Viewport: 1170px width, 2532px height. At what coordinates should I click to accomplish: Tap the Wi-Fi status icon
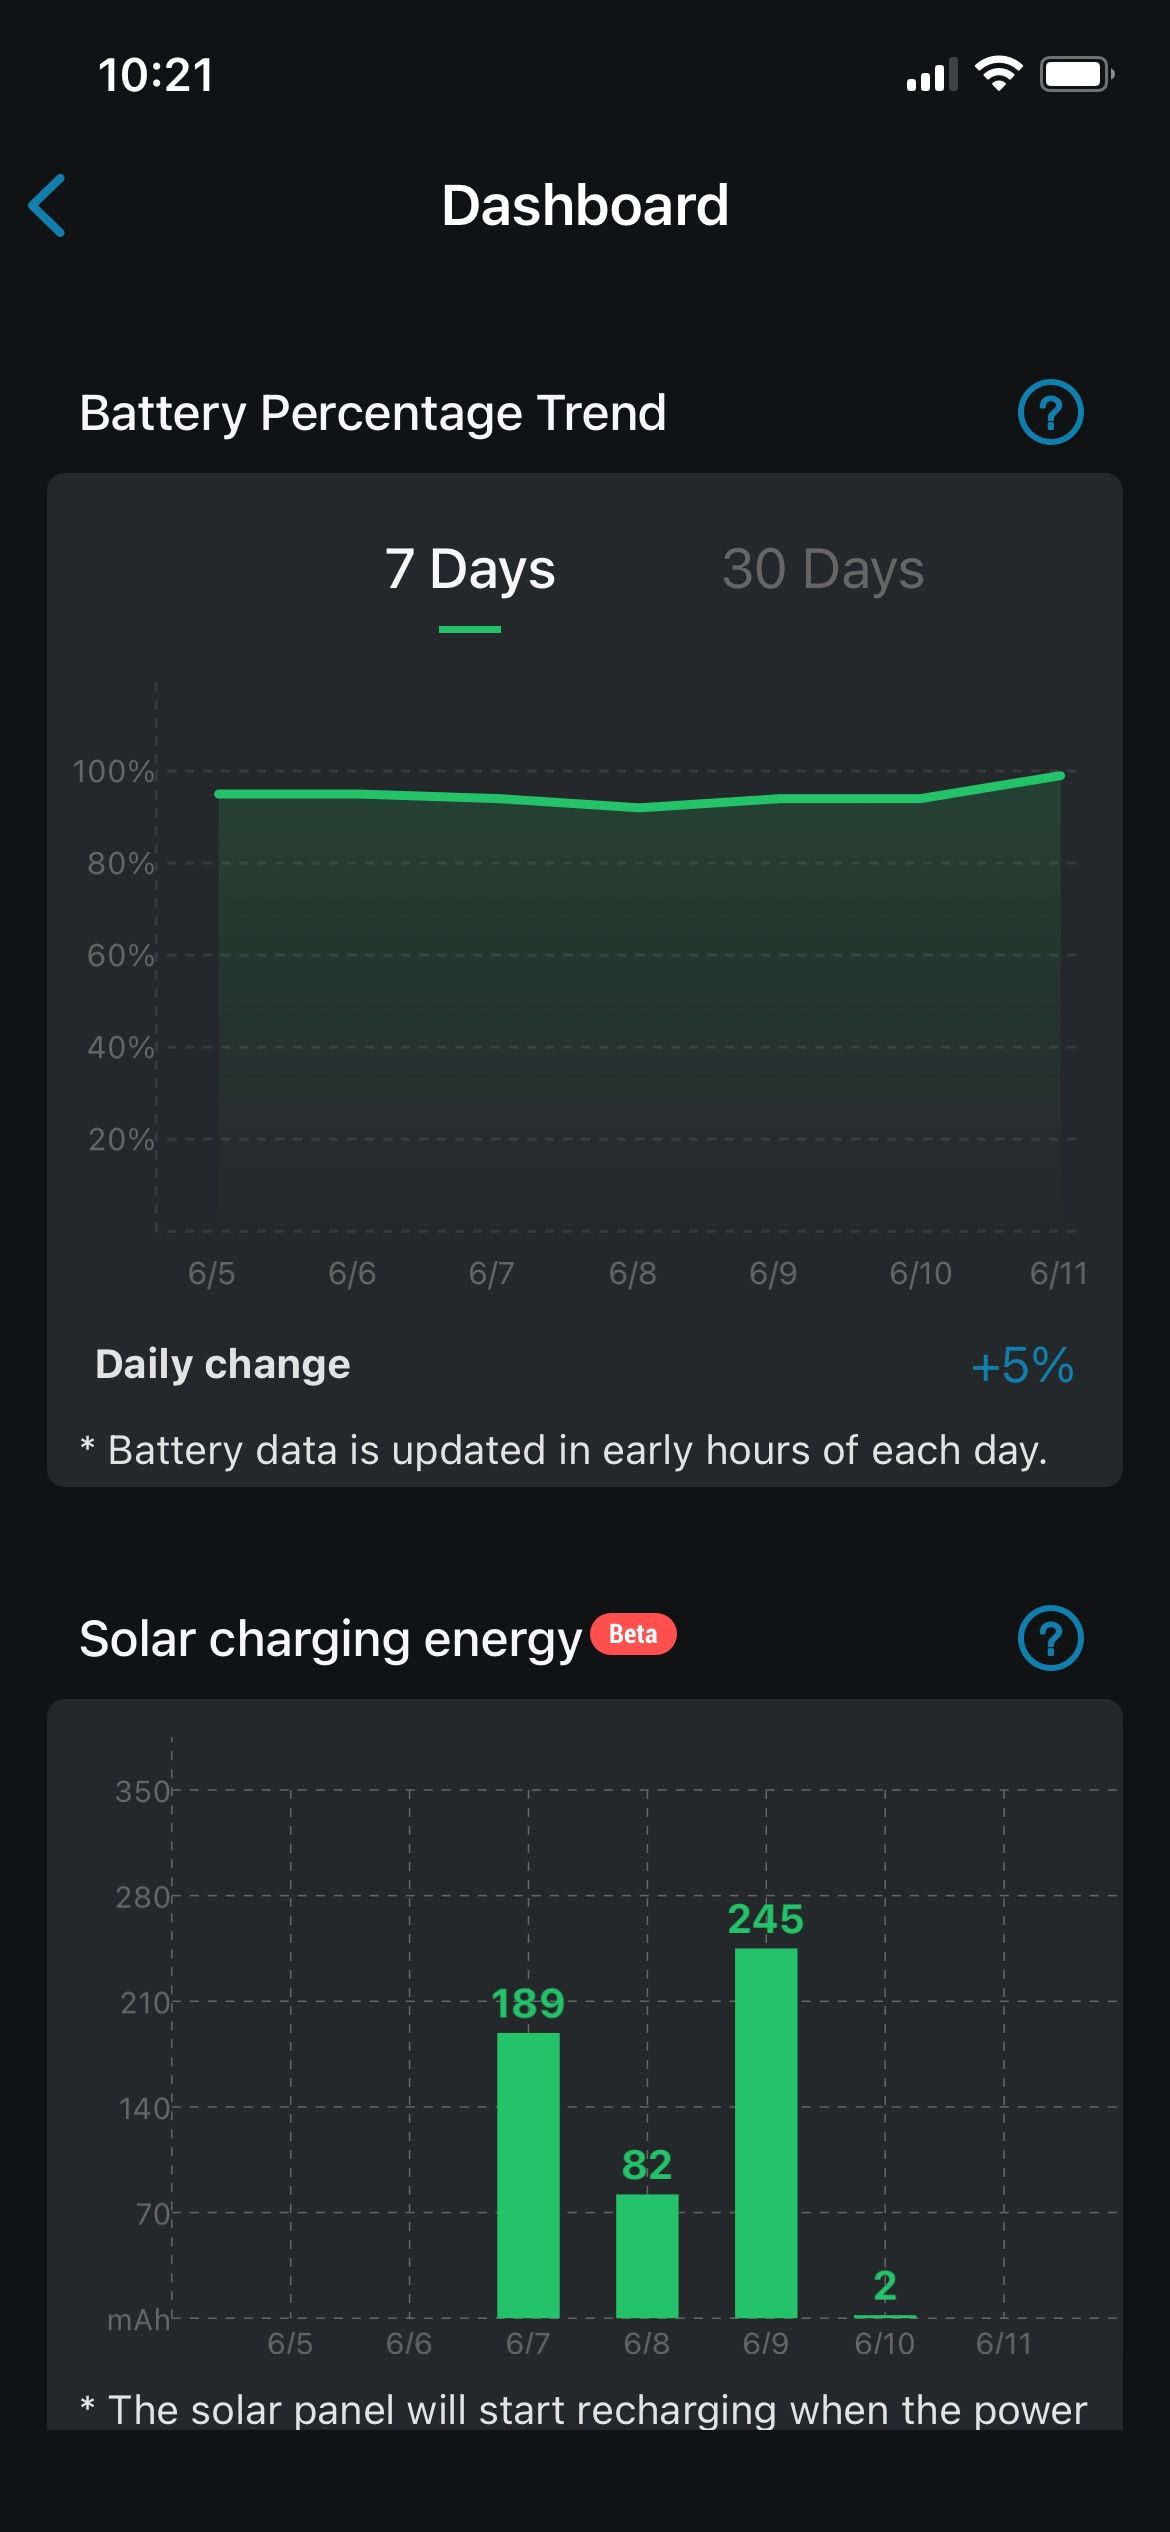tap(998, 75)
